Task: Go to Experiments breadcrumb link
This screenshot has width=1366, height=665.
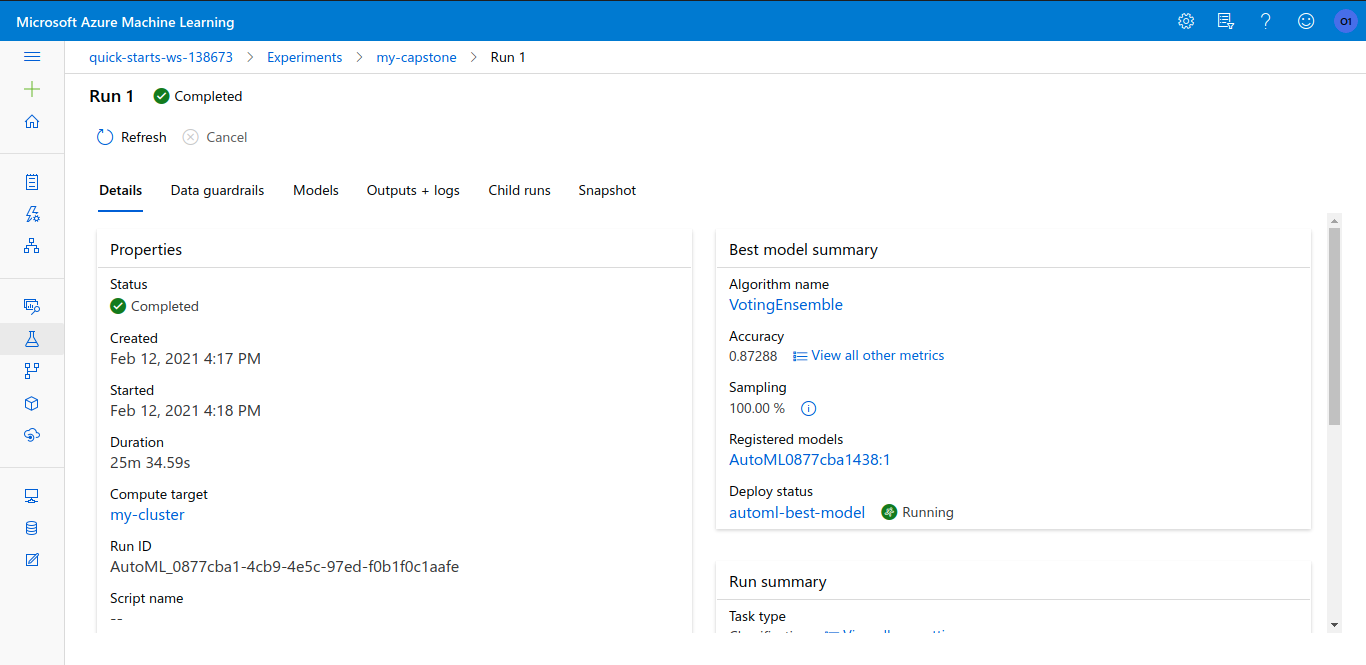Action: point(305,57)
